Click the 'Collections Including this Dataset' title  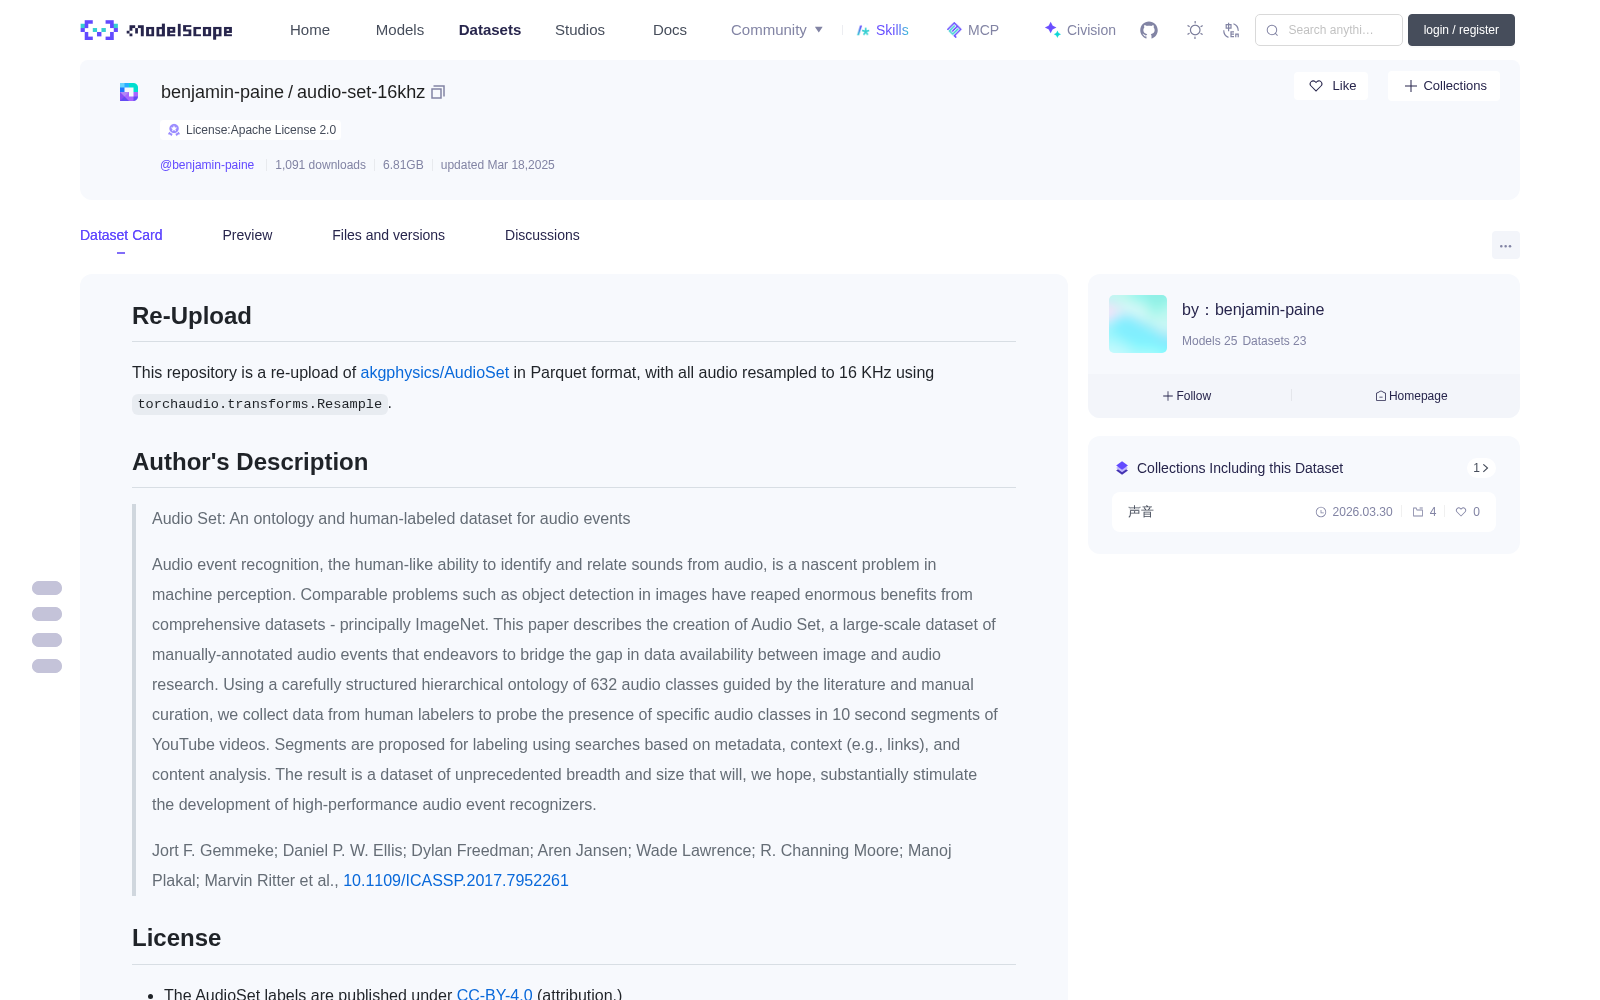(1240, 468)
